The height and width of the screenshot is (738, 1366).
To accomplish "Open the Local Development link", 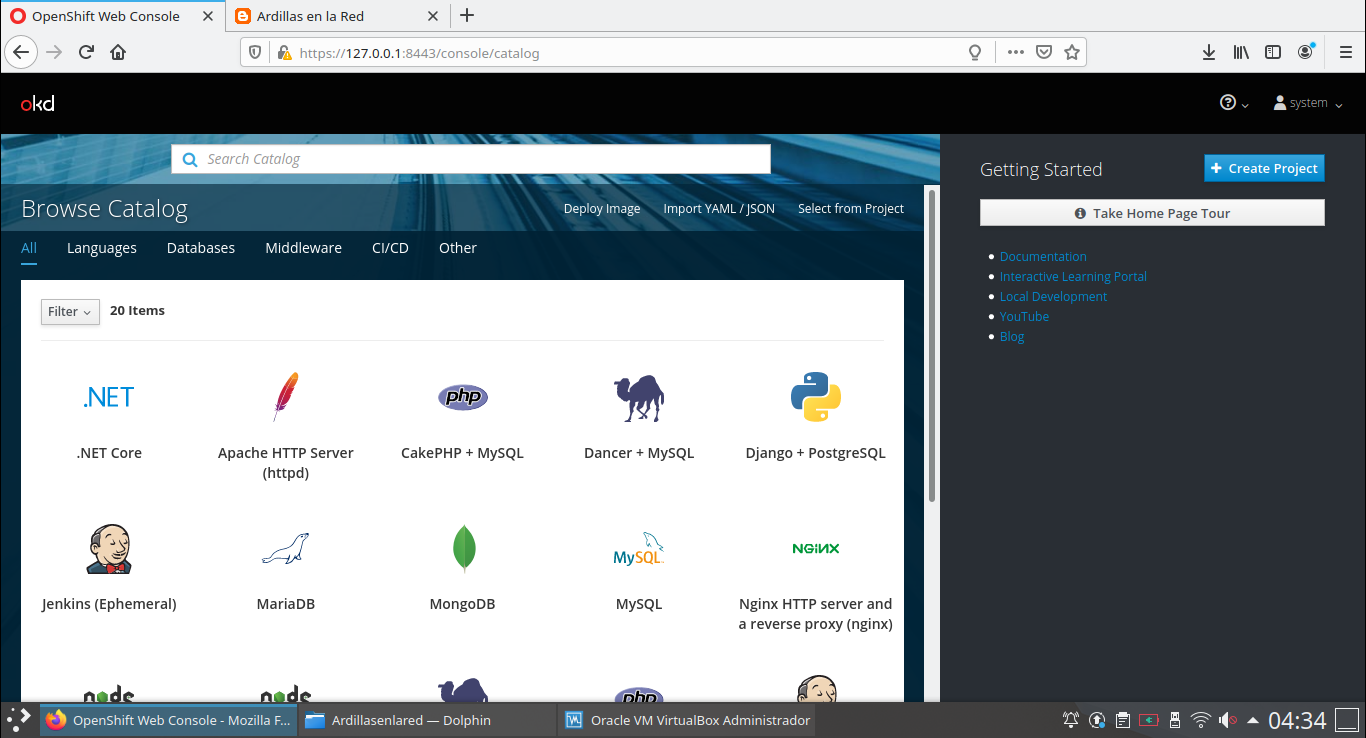I will [x=1054, y=297].
